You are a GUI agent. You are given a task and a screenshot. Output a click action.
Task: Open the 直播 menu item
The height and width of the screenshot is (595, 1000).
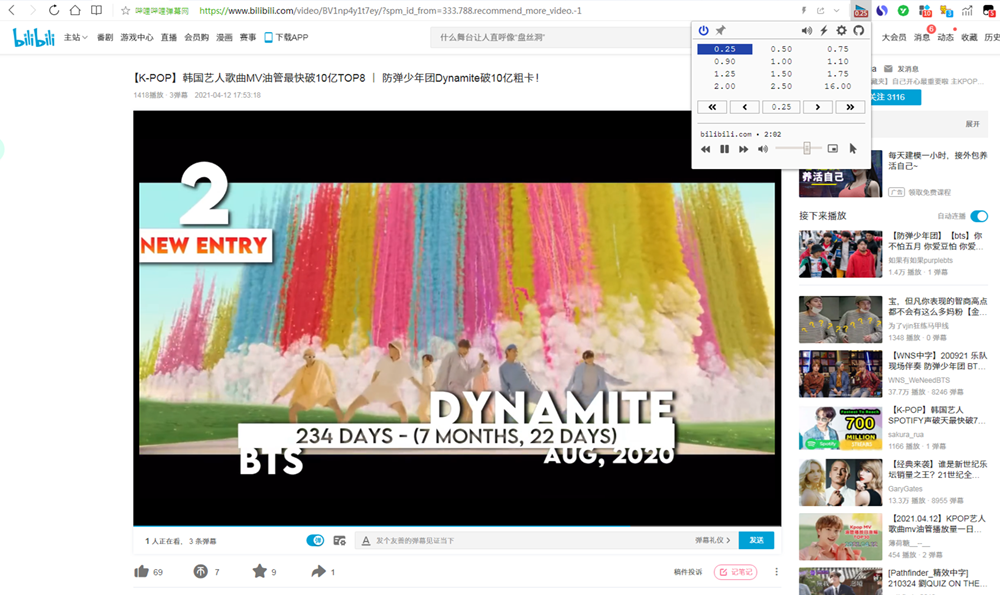168,38
